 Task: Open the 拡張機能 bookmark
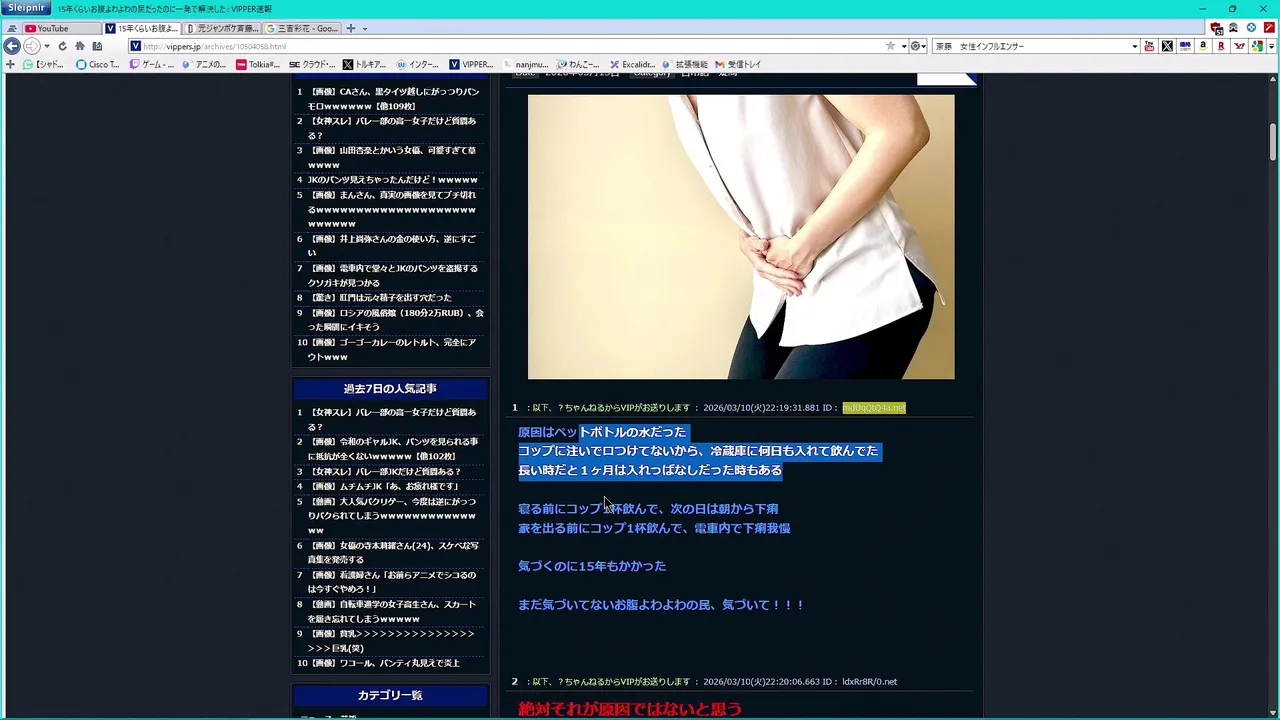click(x=685, y=64)
